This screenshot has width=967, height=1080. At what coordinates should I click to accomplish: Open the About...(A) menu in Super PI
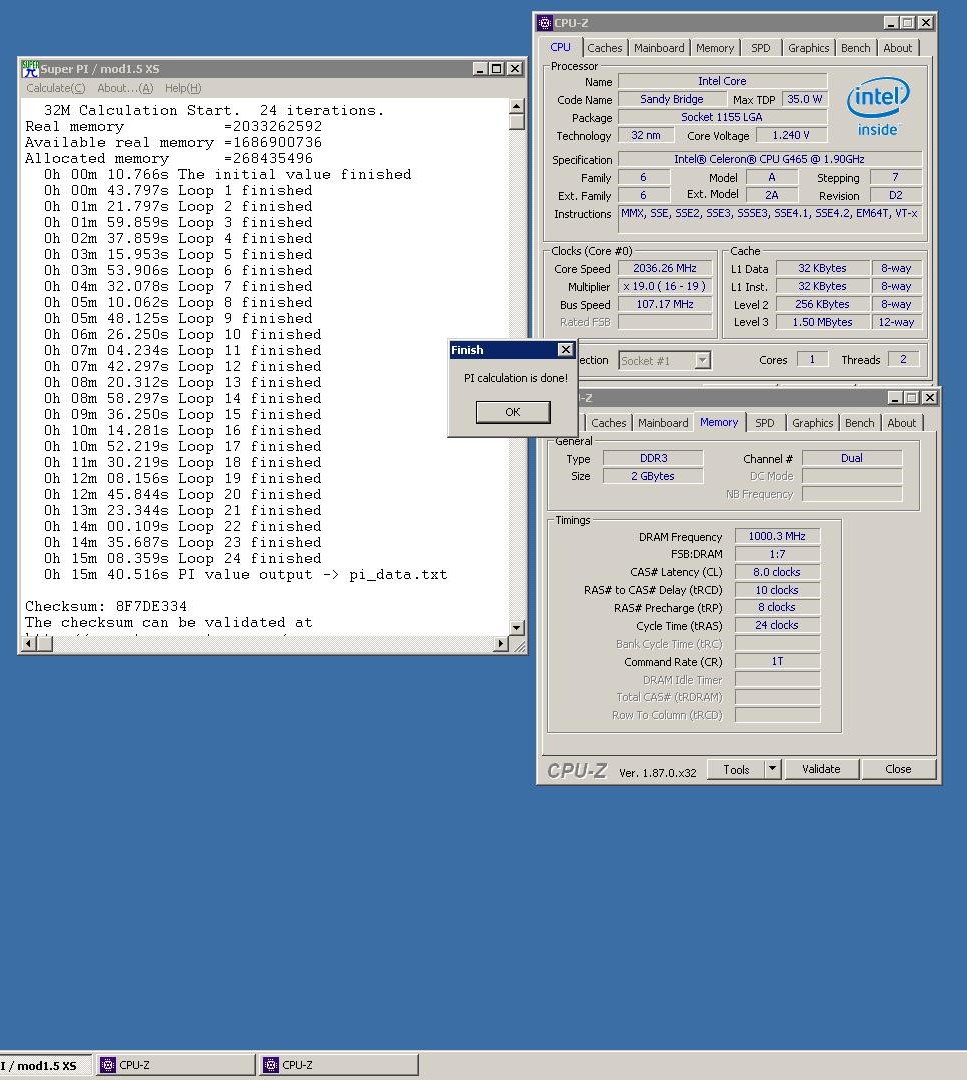[x=125, y=88]
